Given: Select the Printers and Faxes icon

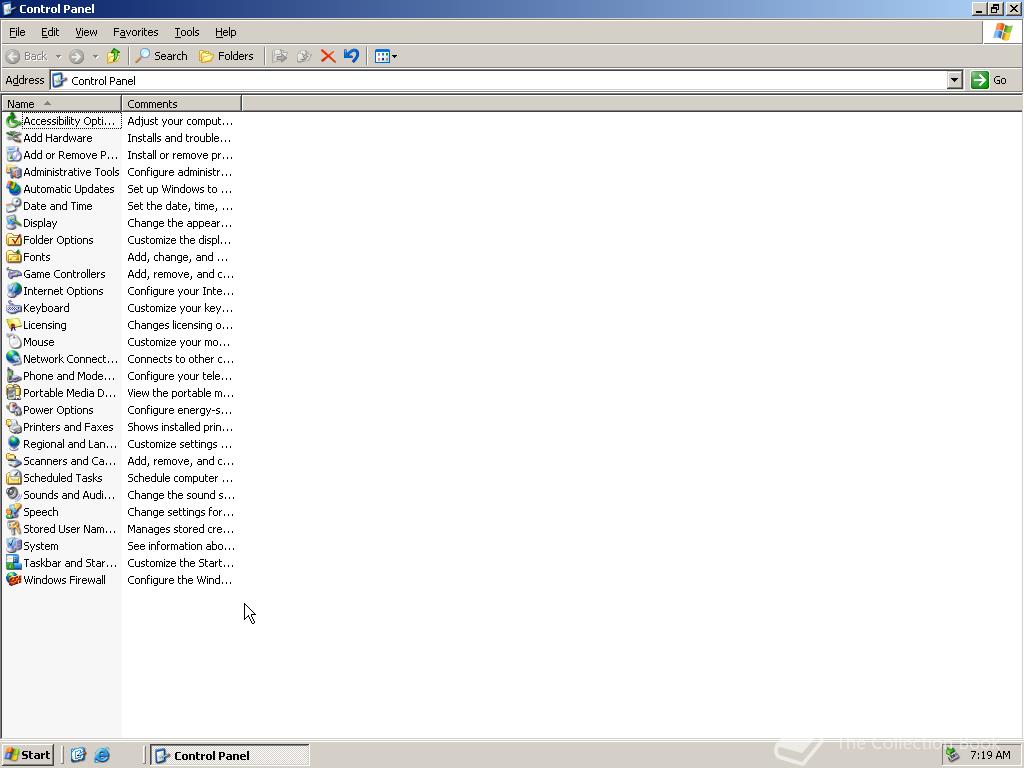Looking at the screenshot, I should coord(14,426).
